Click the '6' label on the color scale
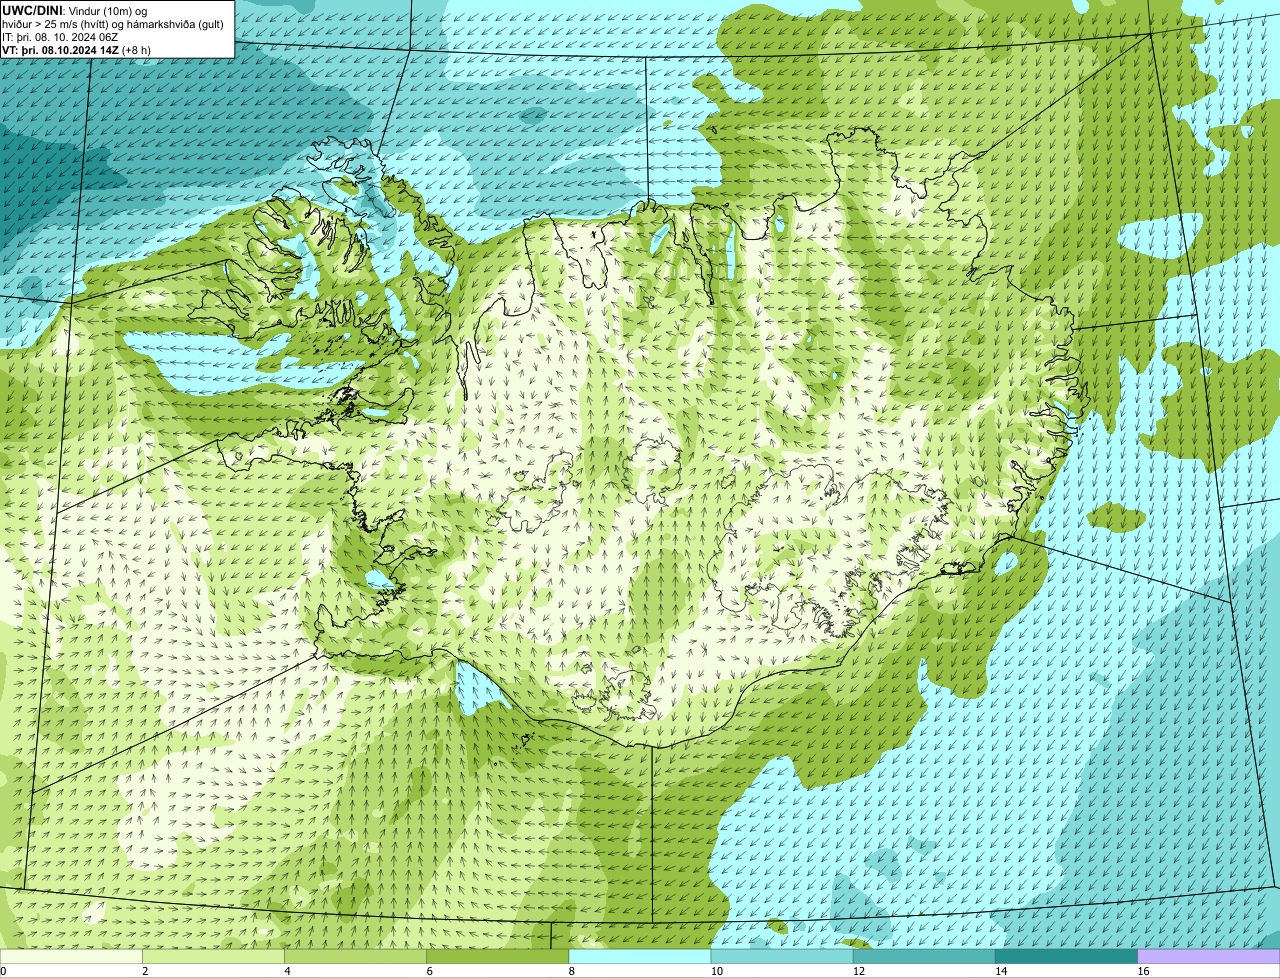 pos(429,971)
